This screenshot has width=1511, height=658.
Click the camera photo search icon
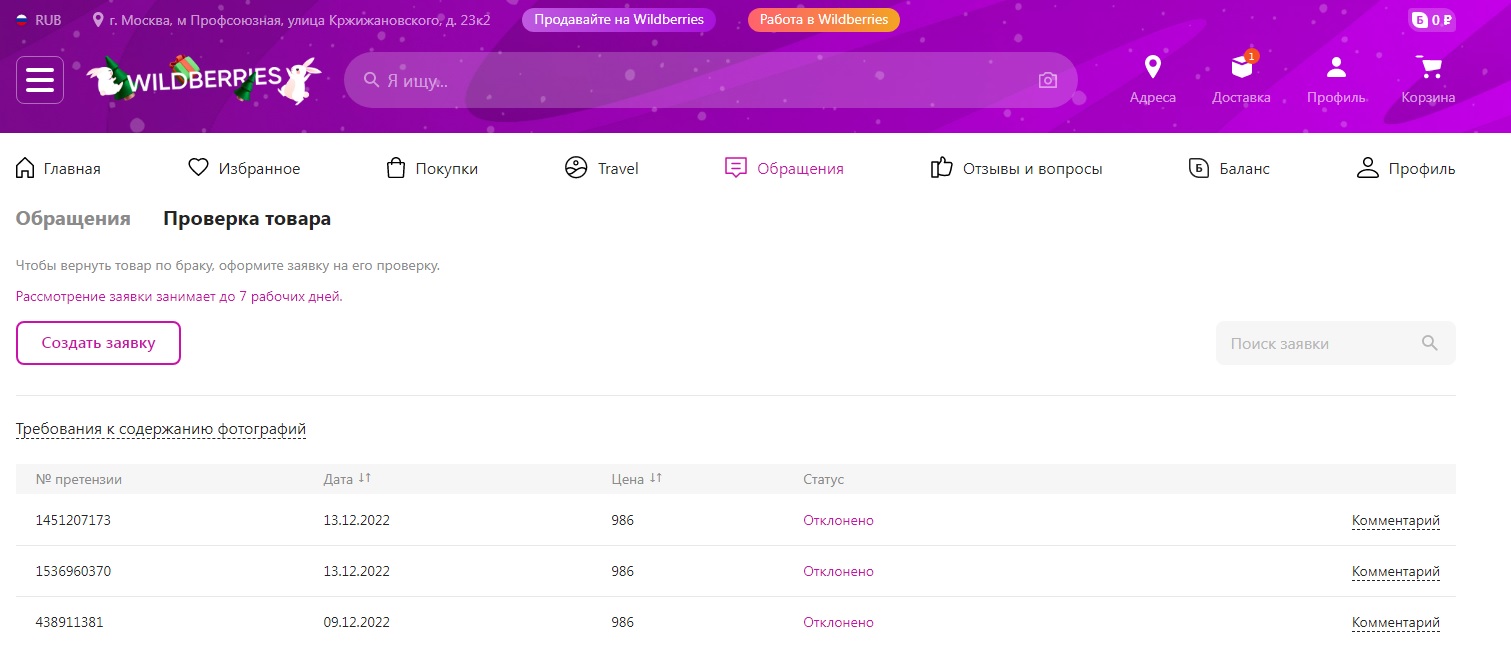[1047, 80]
